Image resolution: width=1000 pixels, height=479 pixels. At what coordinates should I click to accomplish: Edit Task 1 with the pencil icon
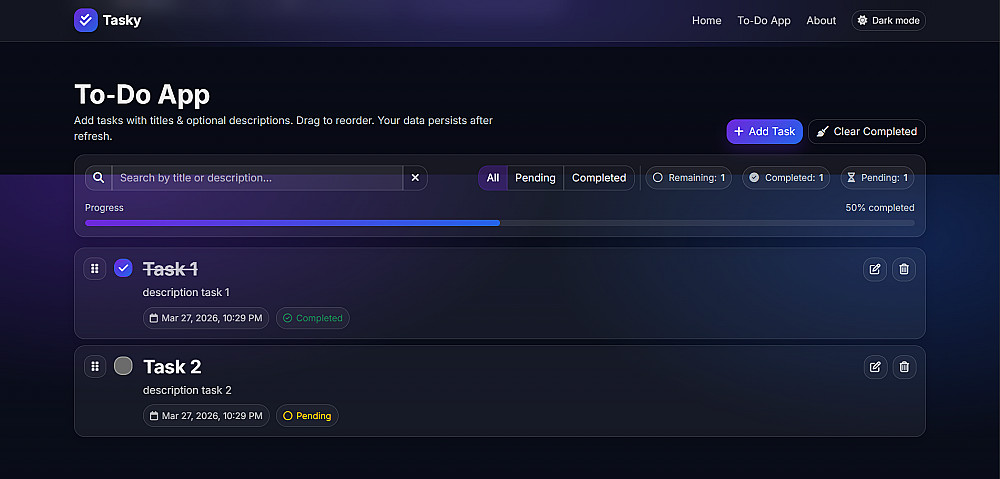click(875, 269)
